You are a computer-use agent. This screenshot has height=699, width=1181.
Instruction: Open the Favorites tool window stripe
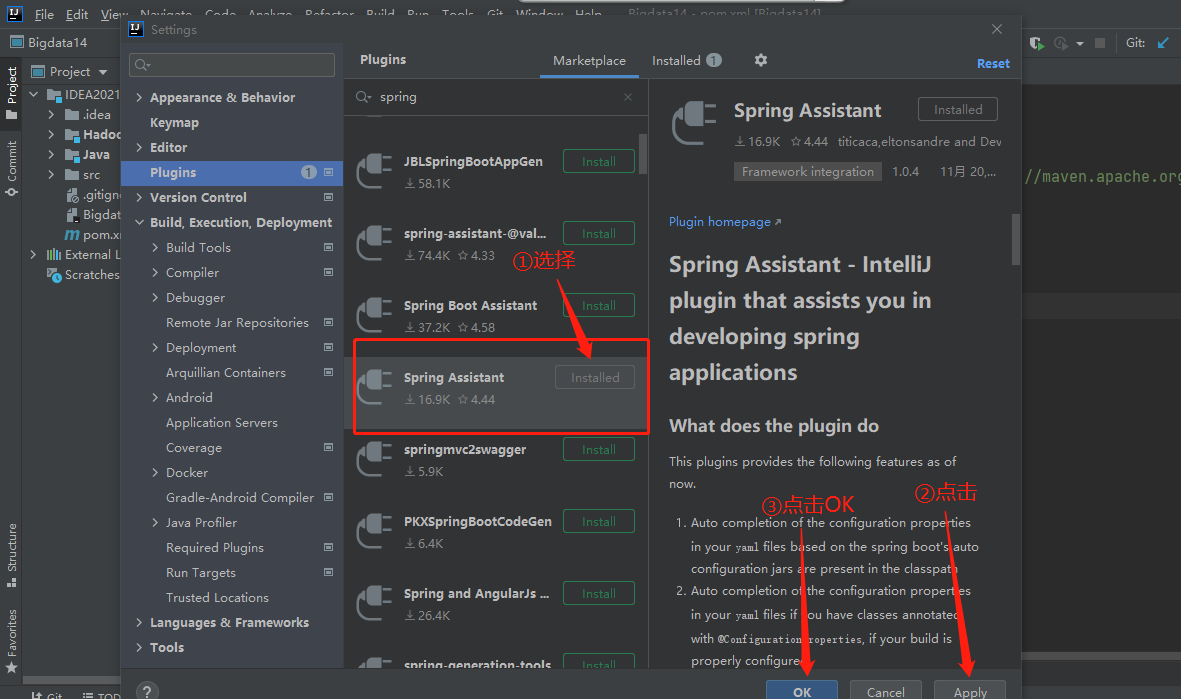(11, 641)
